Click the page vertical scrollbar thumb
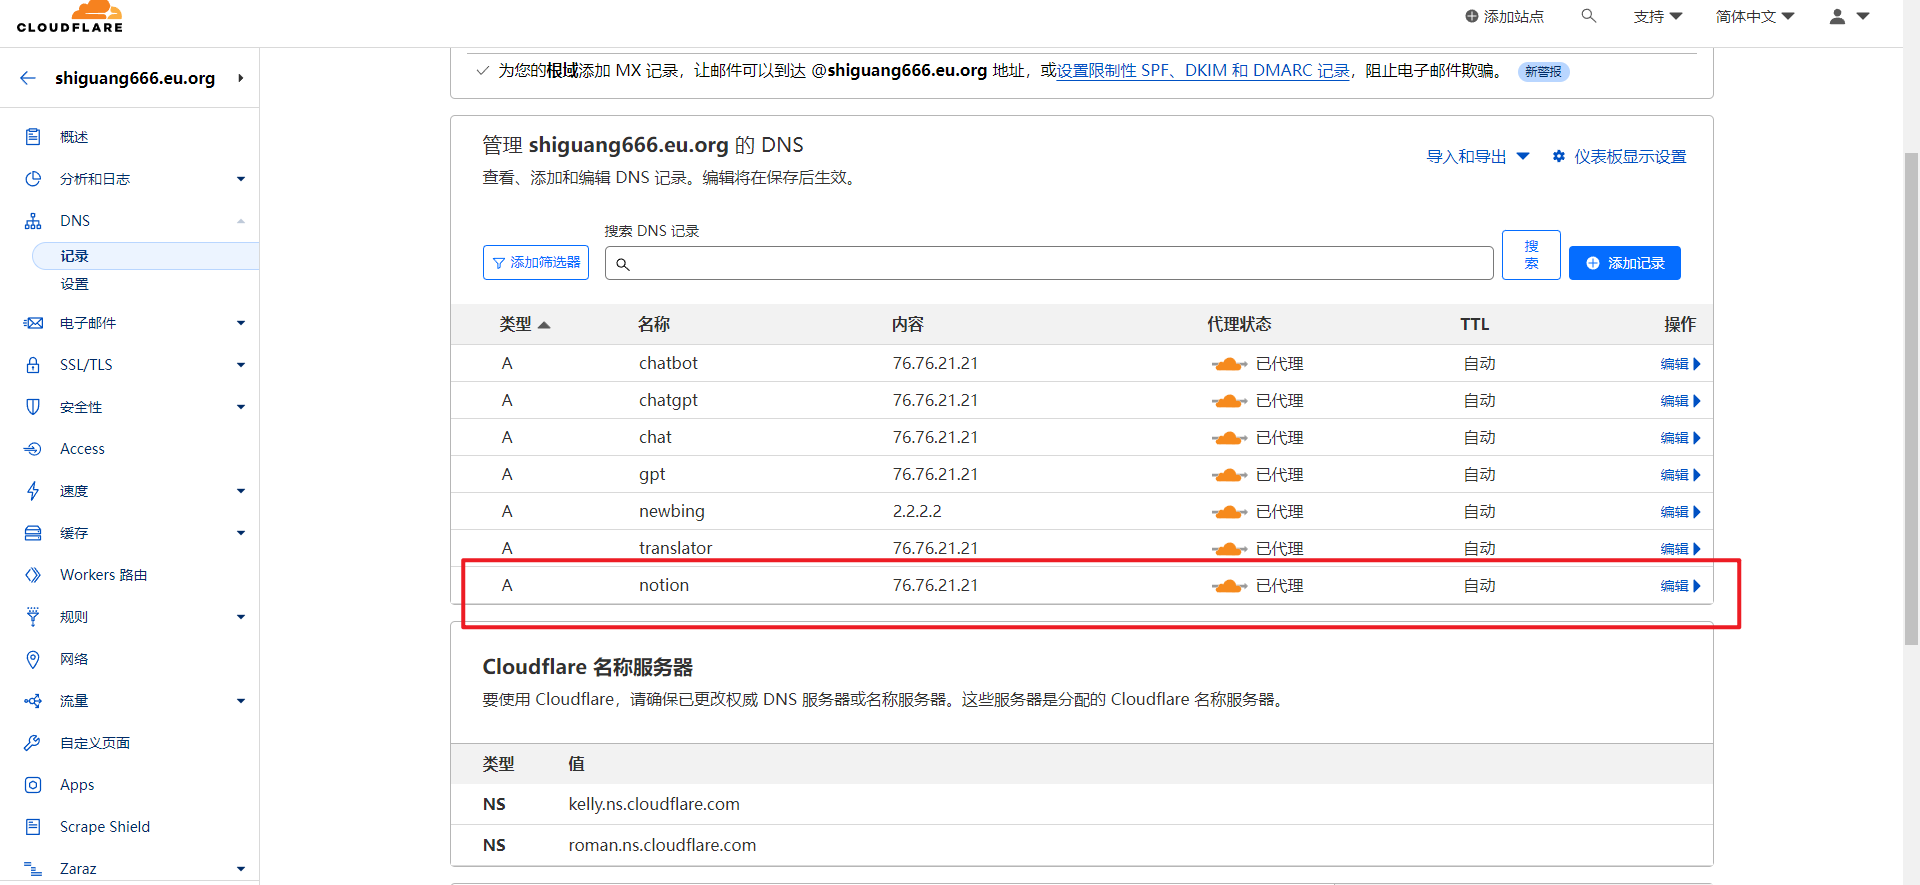 pyautogui.click(x=1911, y=398)
